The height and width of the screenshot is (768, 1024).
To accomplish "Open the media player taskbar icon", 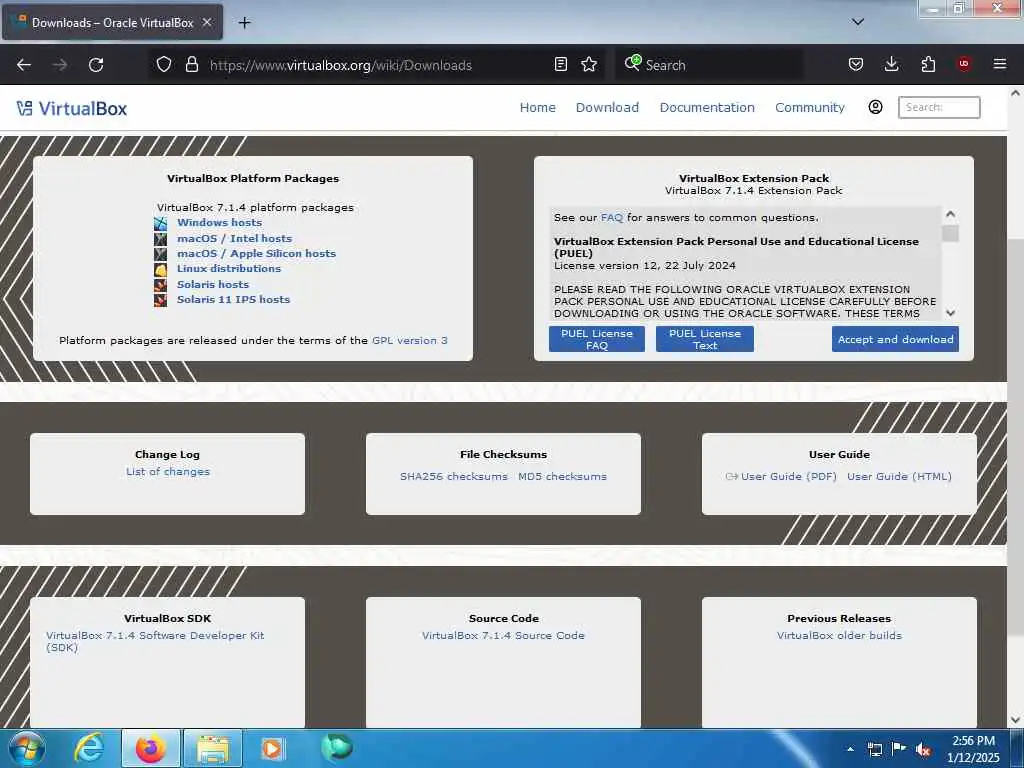I will (x=272, y=749).
